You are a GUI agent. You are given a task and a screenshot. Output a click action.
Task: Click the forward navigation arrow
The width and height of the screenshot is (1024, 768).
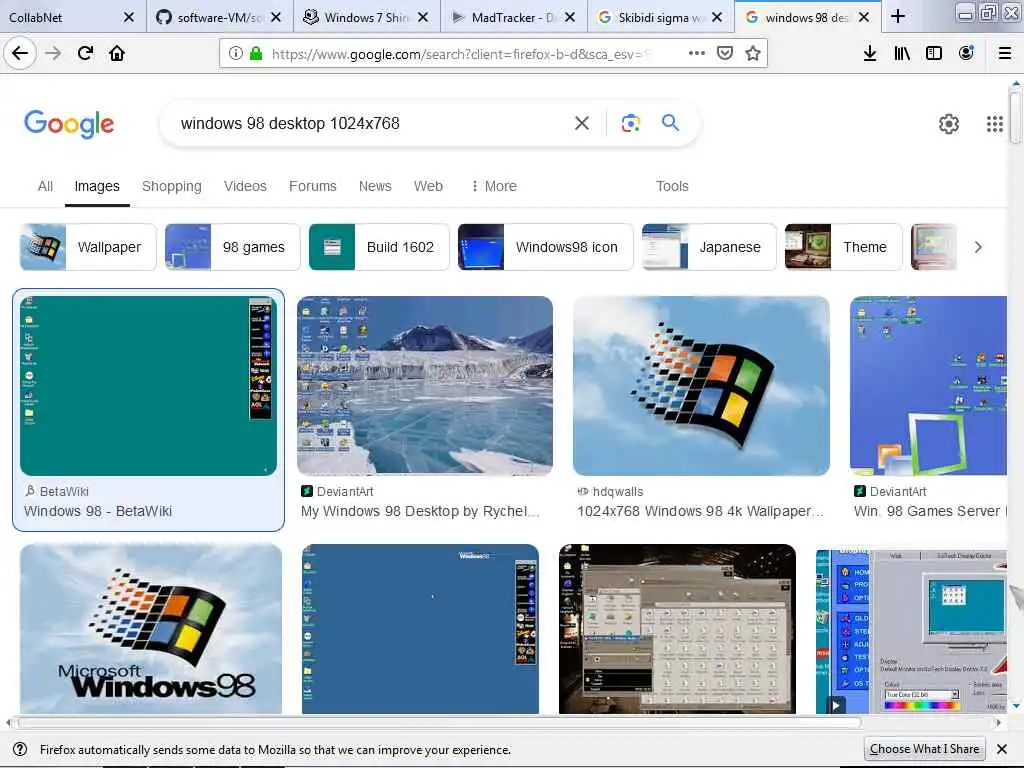53,53
